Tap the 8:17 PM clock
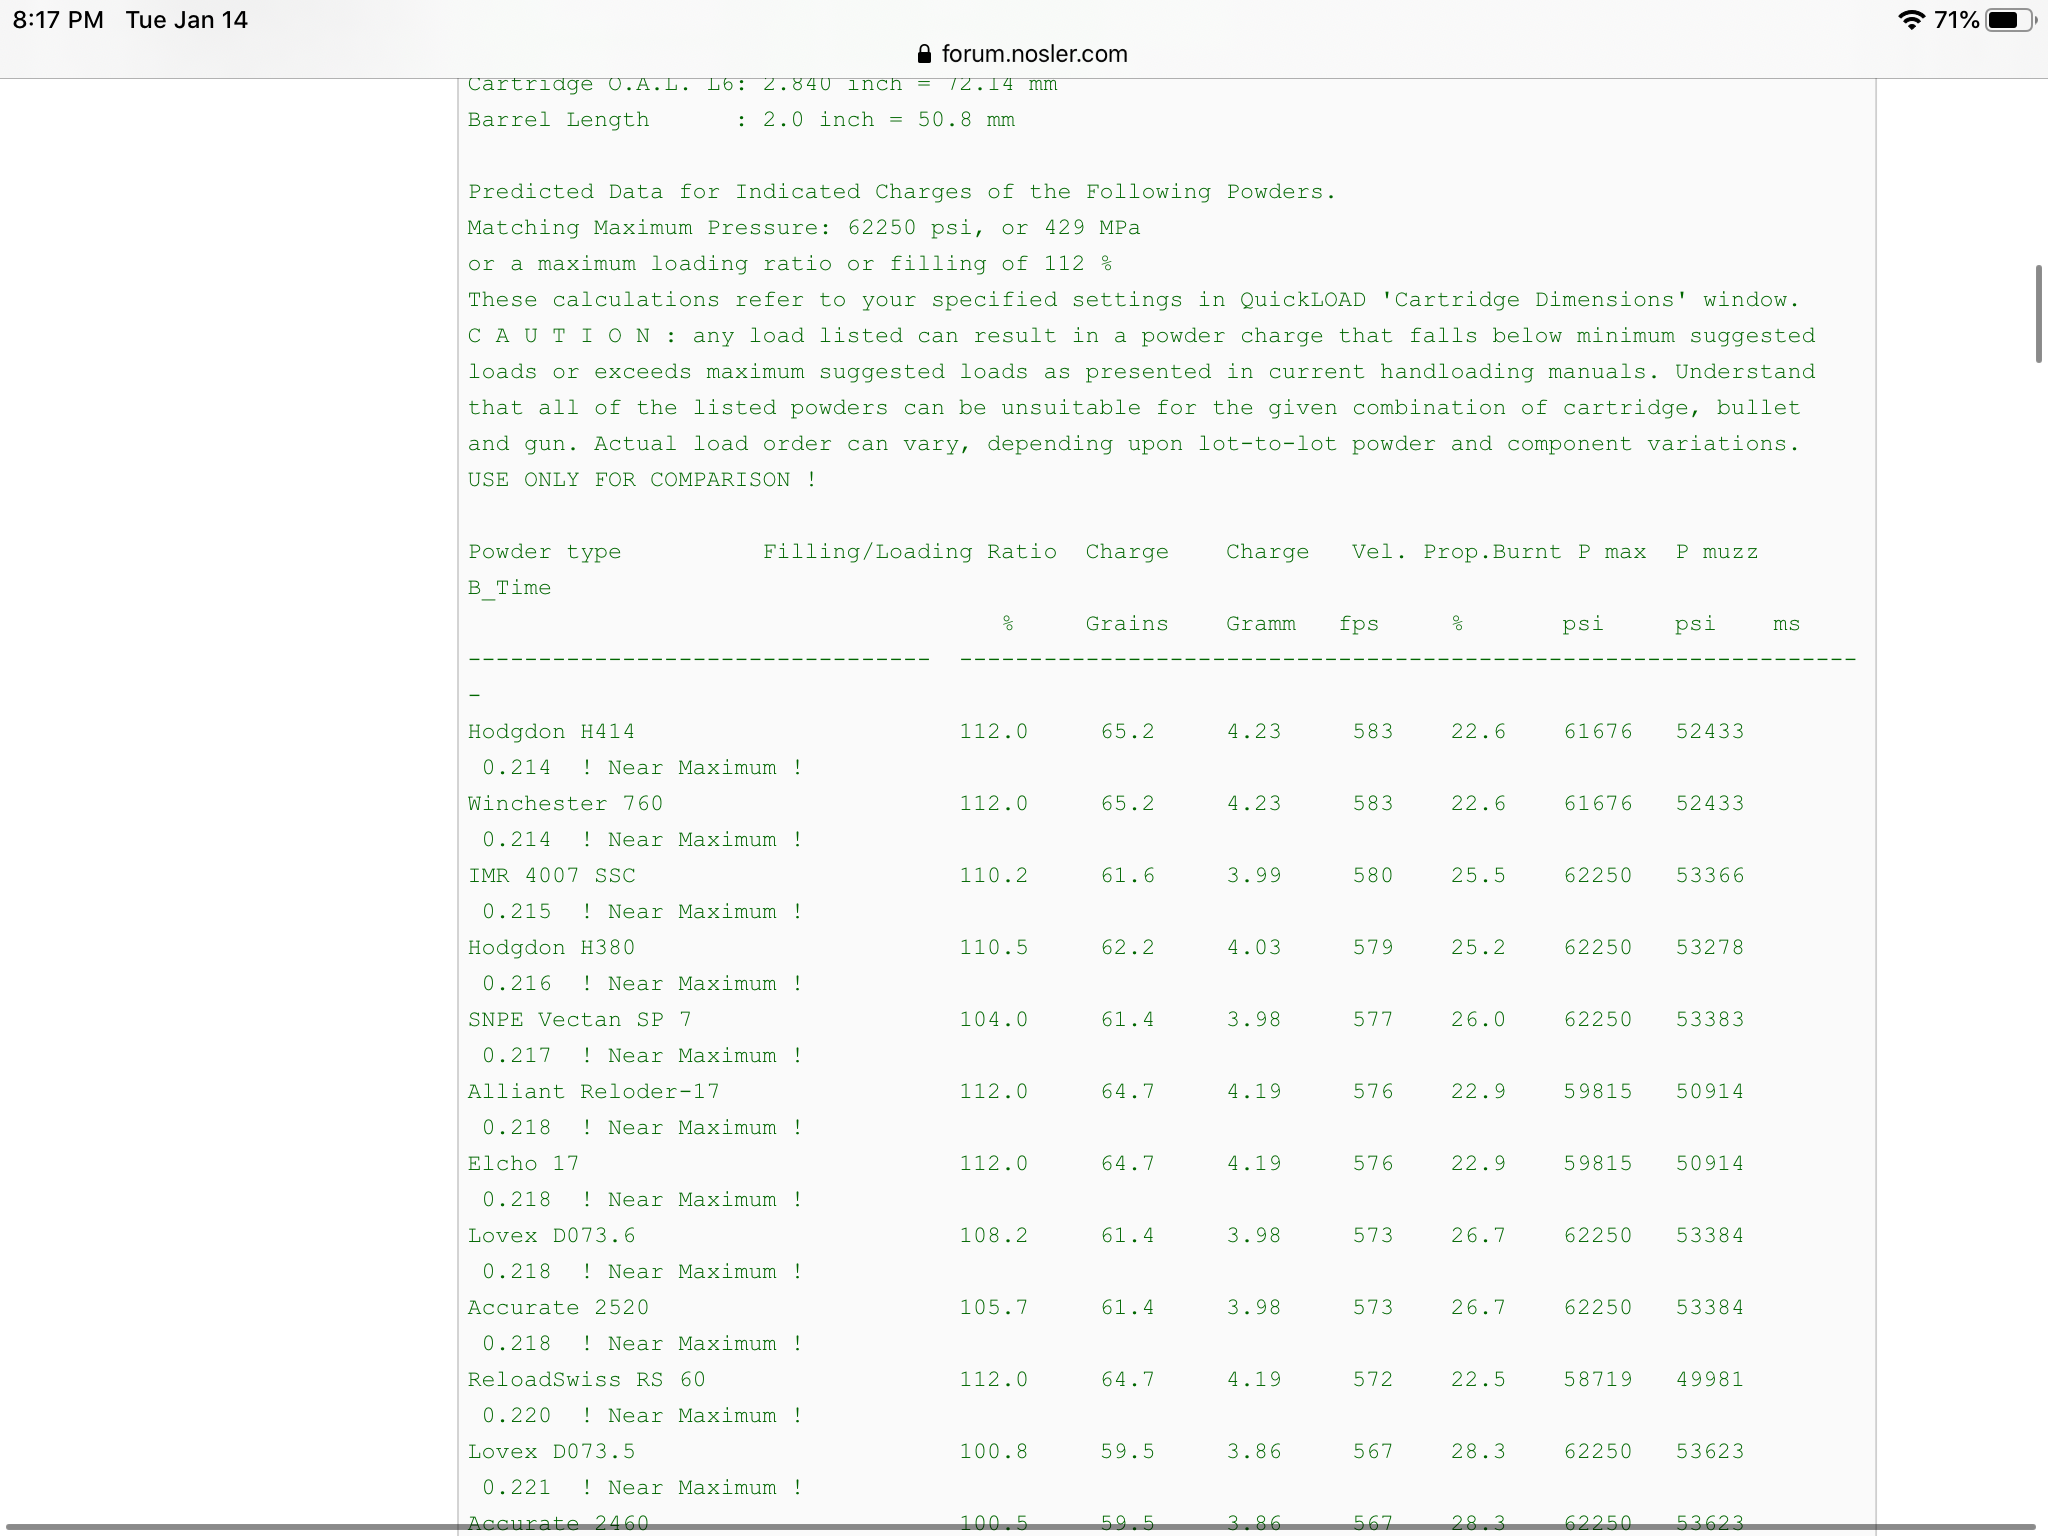 [58, 20]
